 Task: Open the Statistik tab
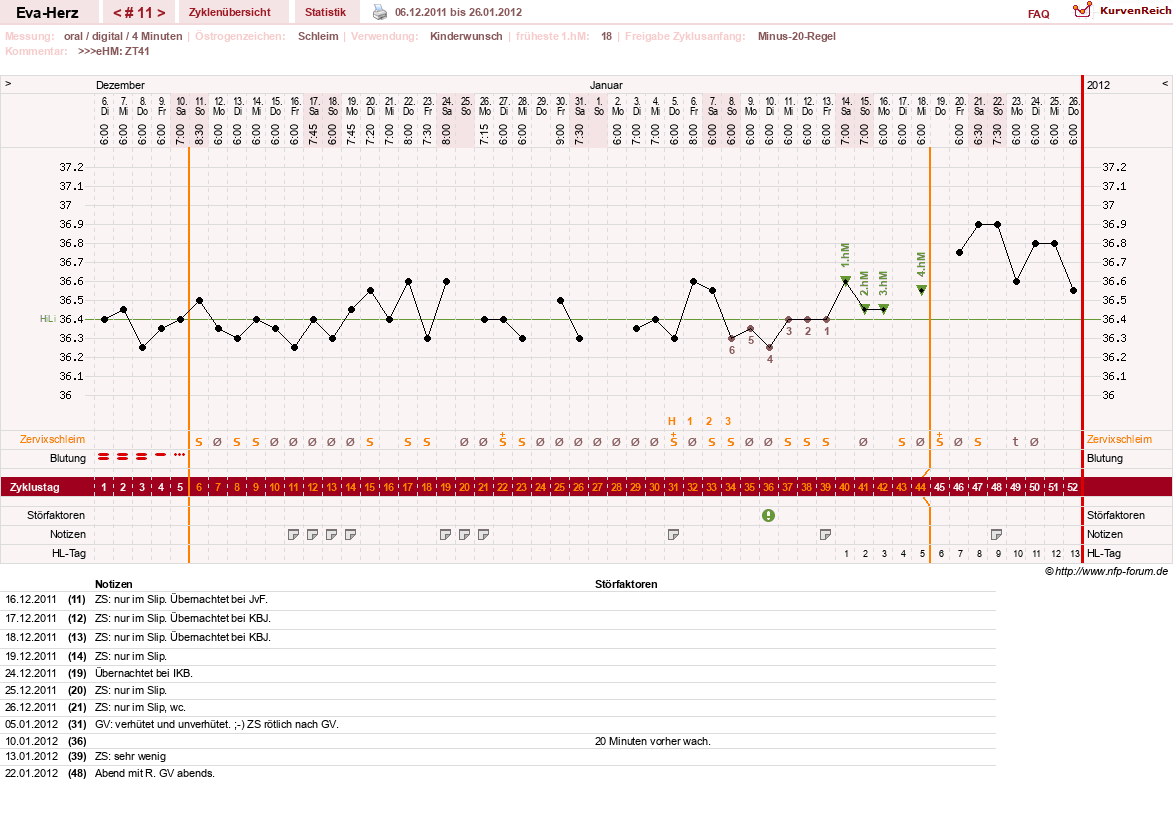325,12
